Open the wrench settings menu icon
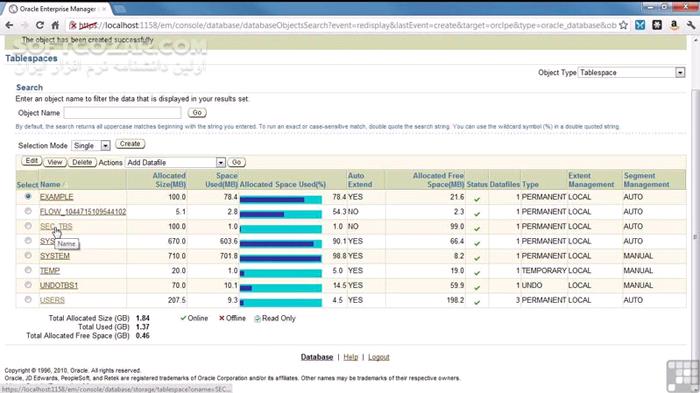700x393 pixels. click(690, 25)
